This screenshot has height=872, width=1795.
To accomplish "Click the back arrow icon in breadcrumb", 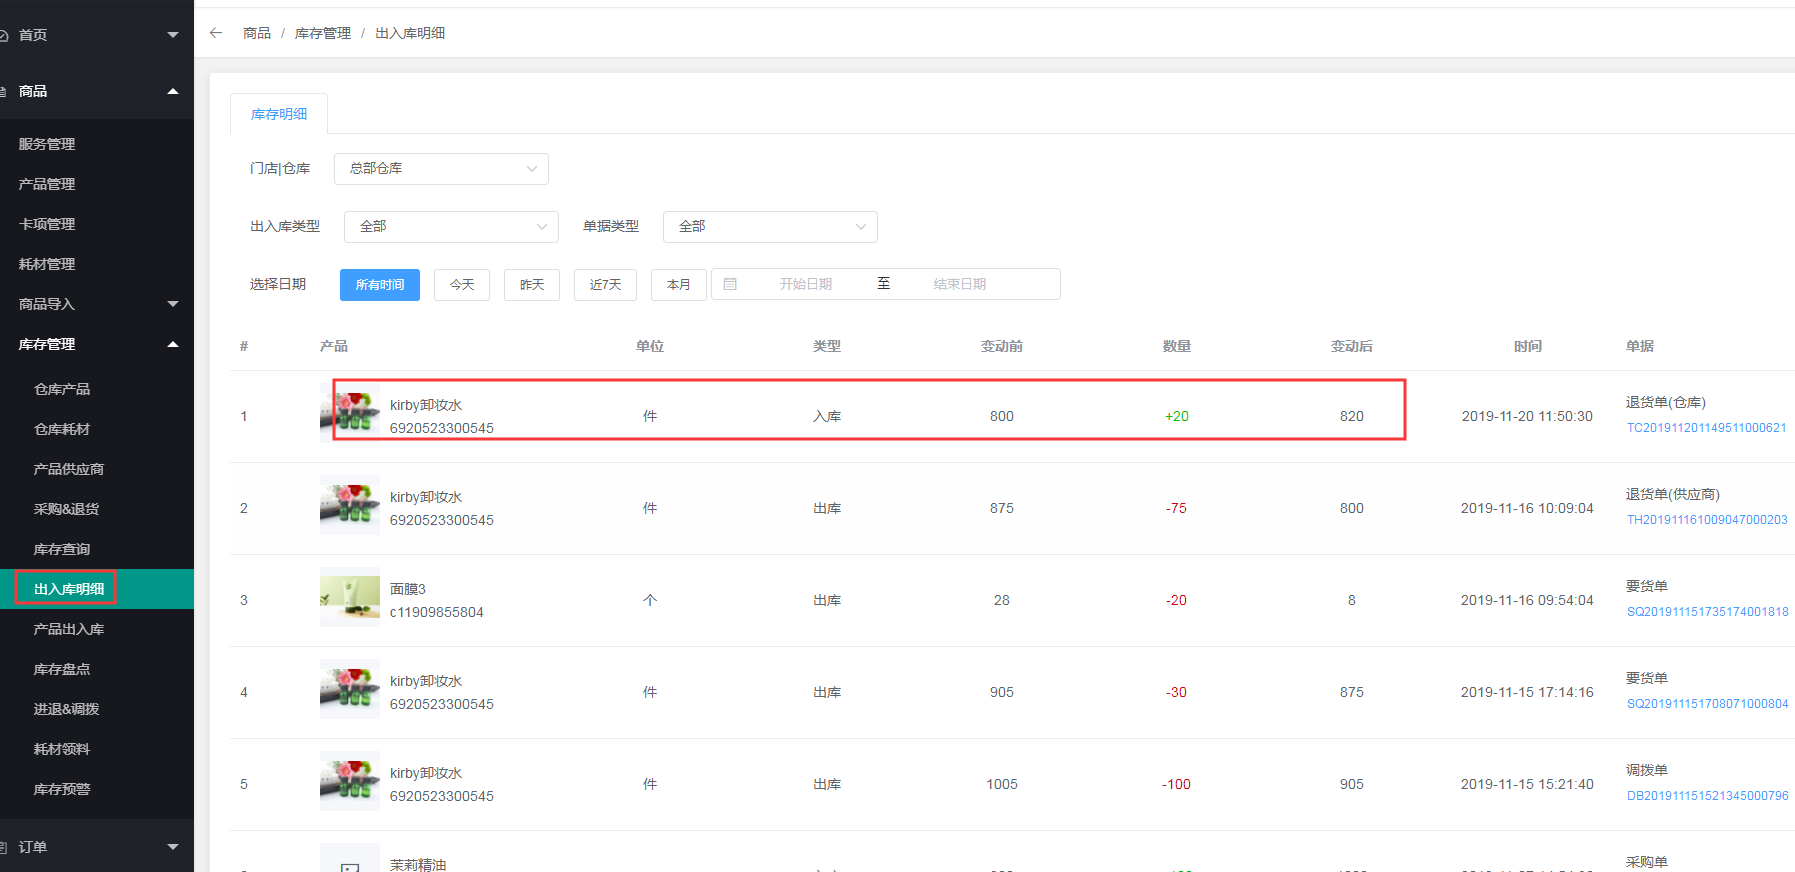I will [x=216, y=33].
